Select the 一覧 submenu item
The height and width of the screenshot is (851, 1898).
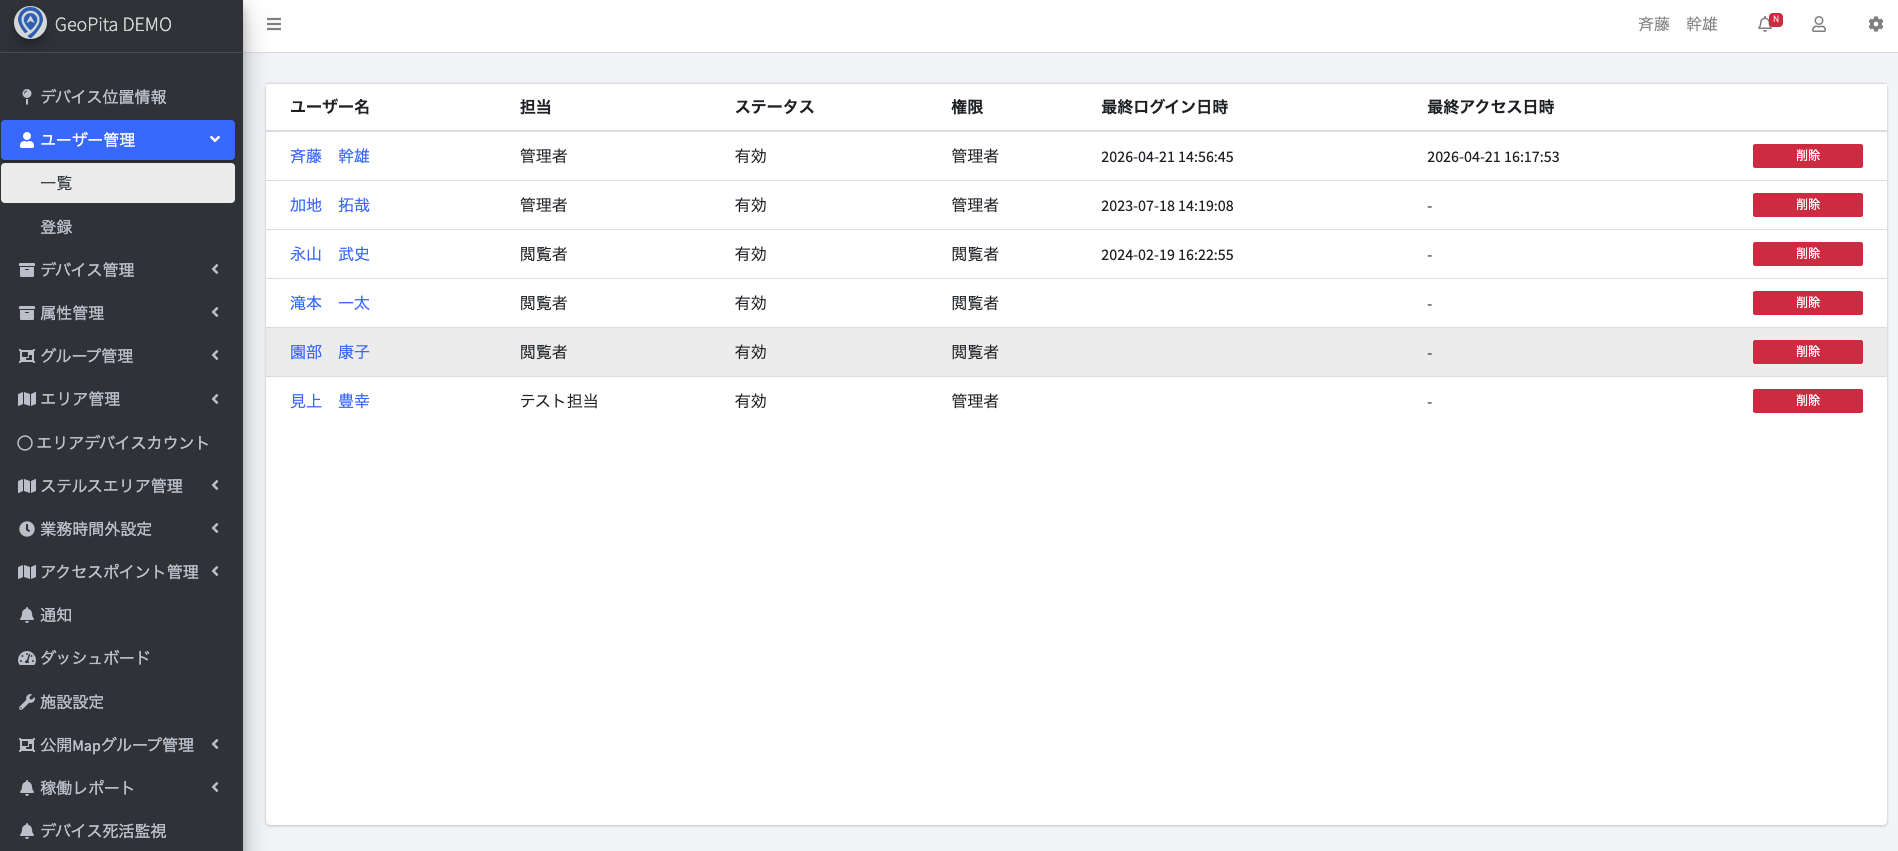(x=56, y=183)
